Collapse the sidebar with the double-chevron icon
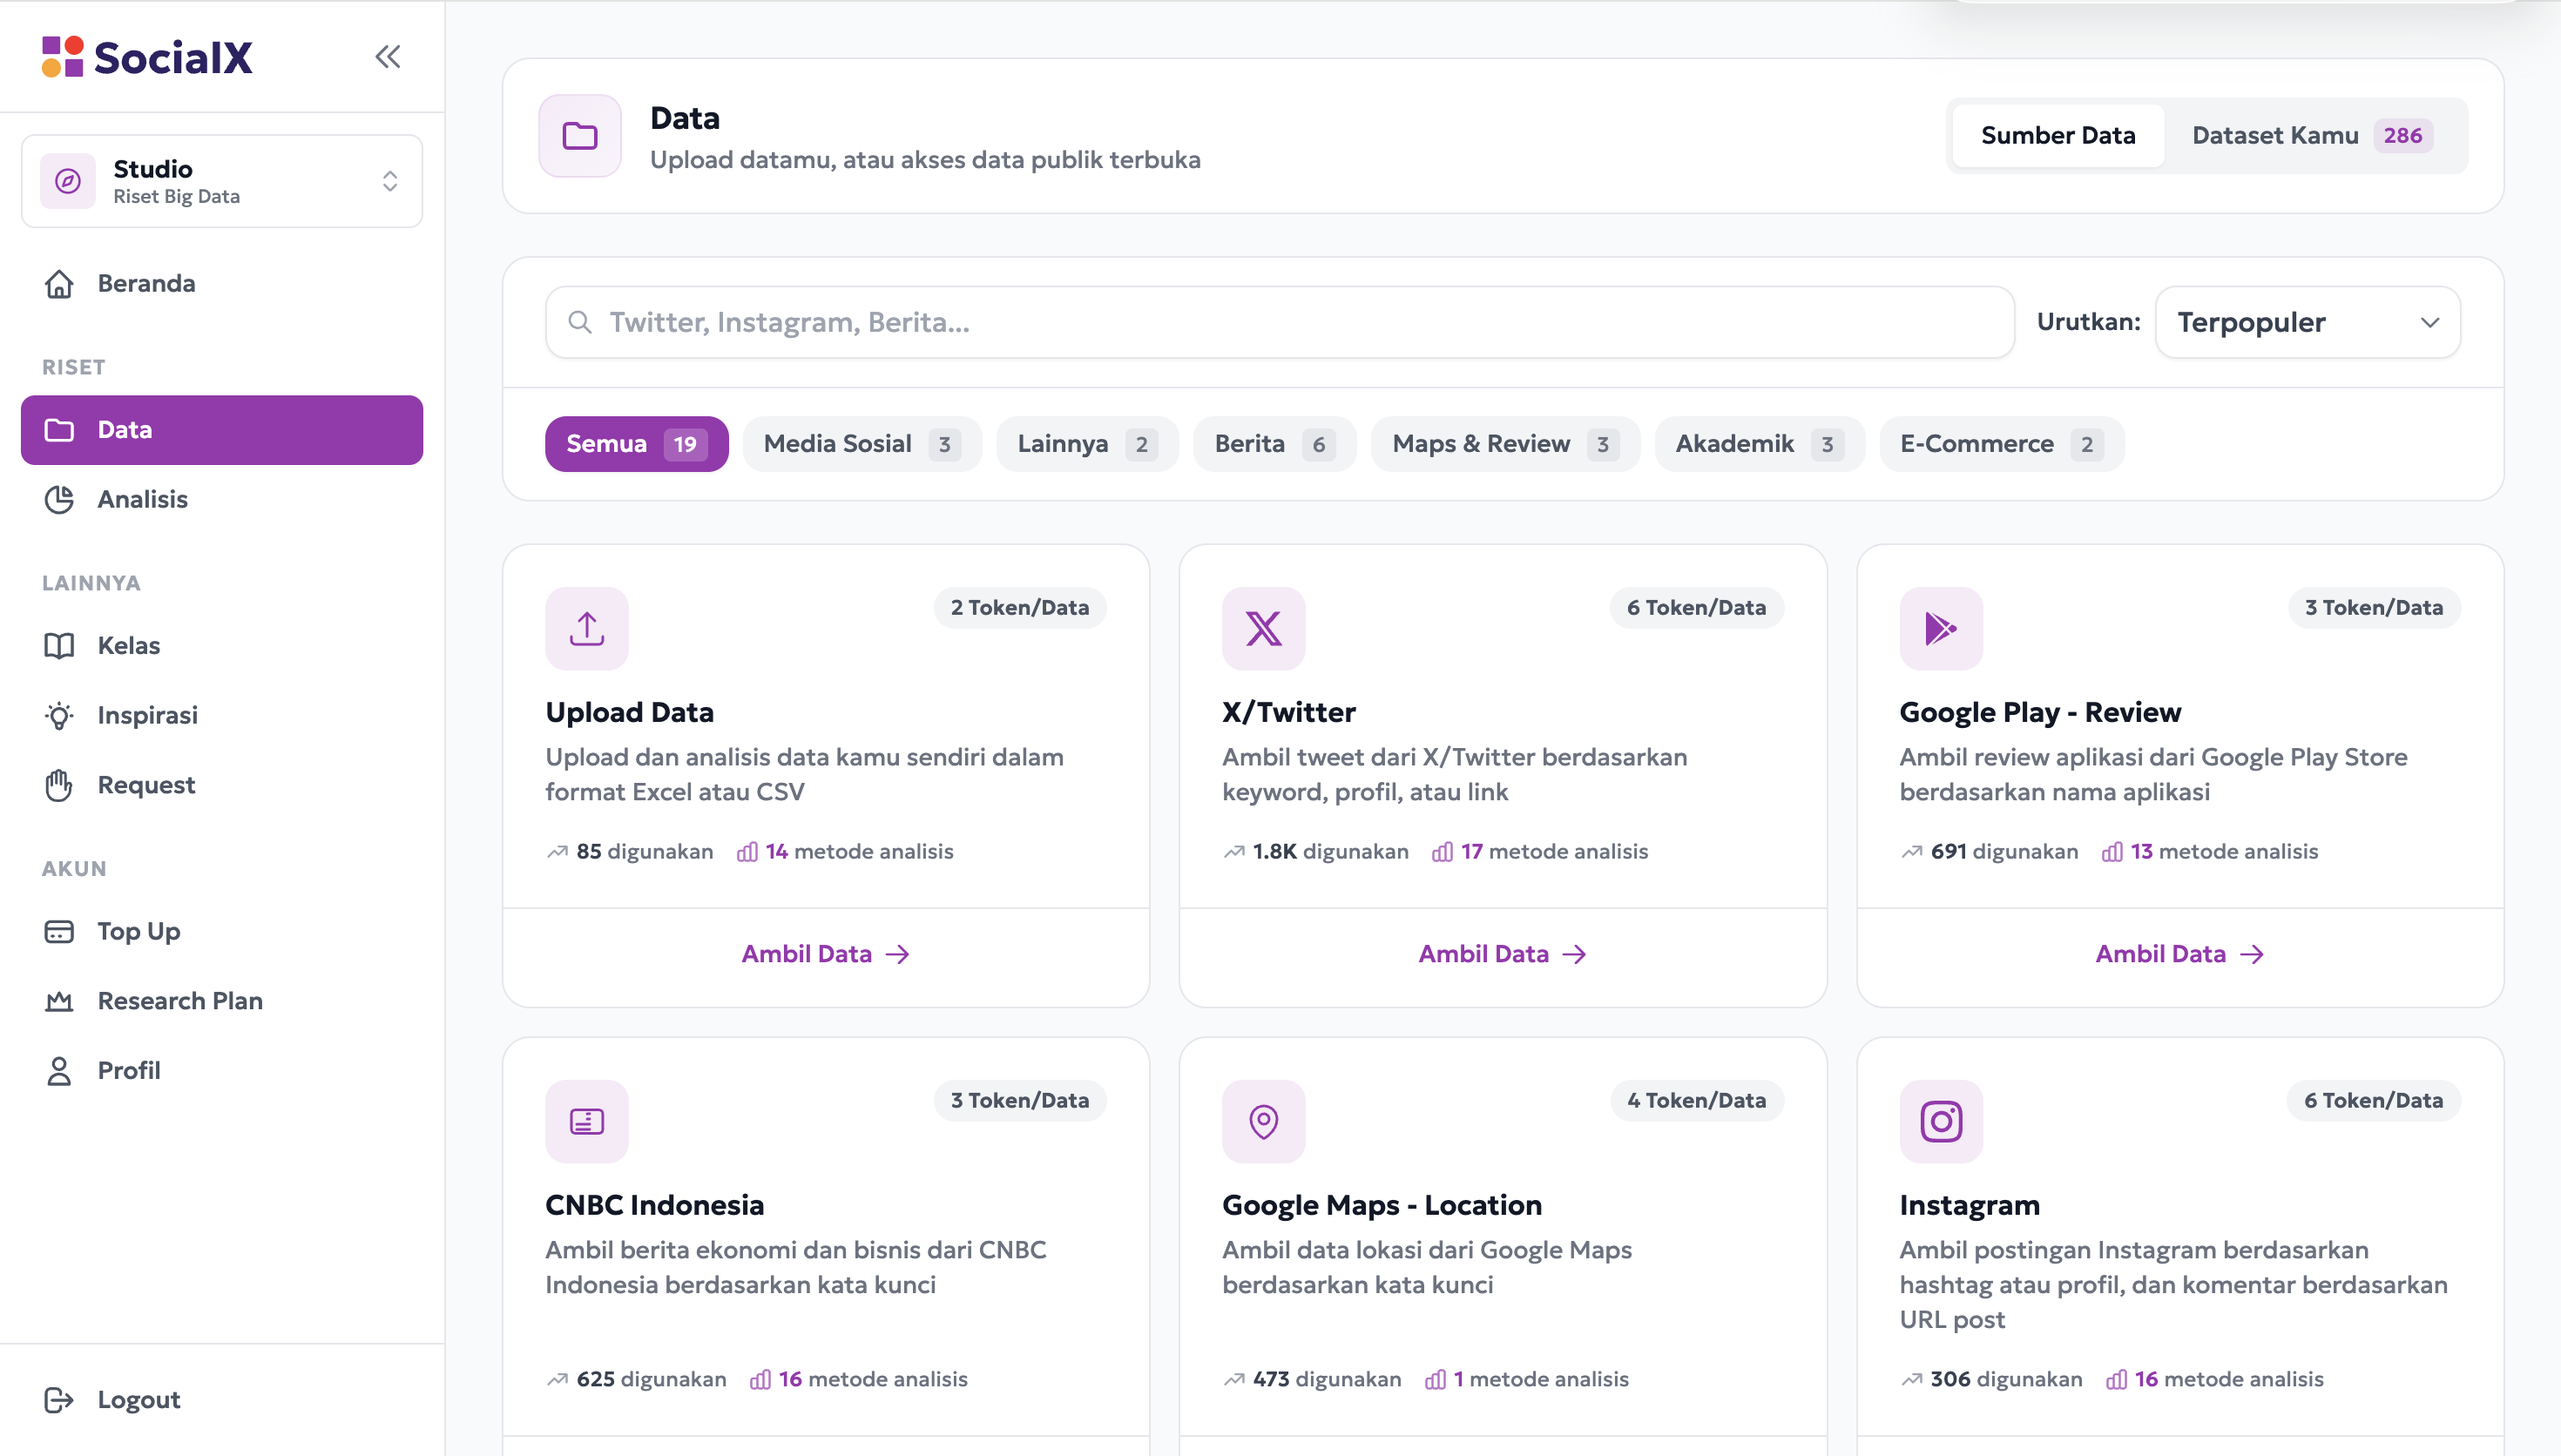The height and width of the screenshot is (1456, 2561). coord(388,57)
